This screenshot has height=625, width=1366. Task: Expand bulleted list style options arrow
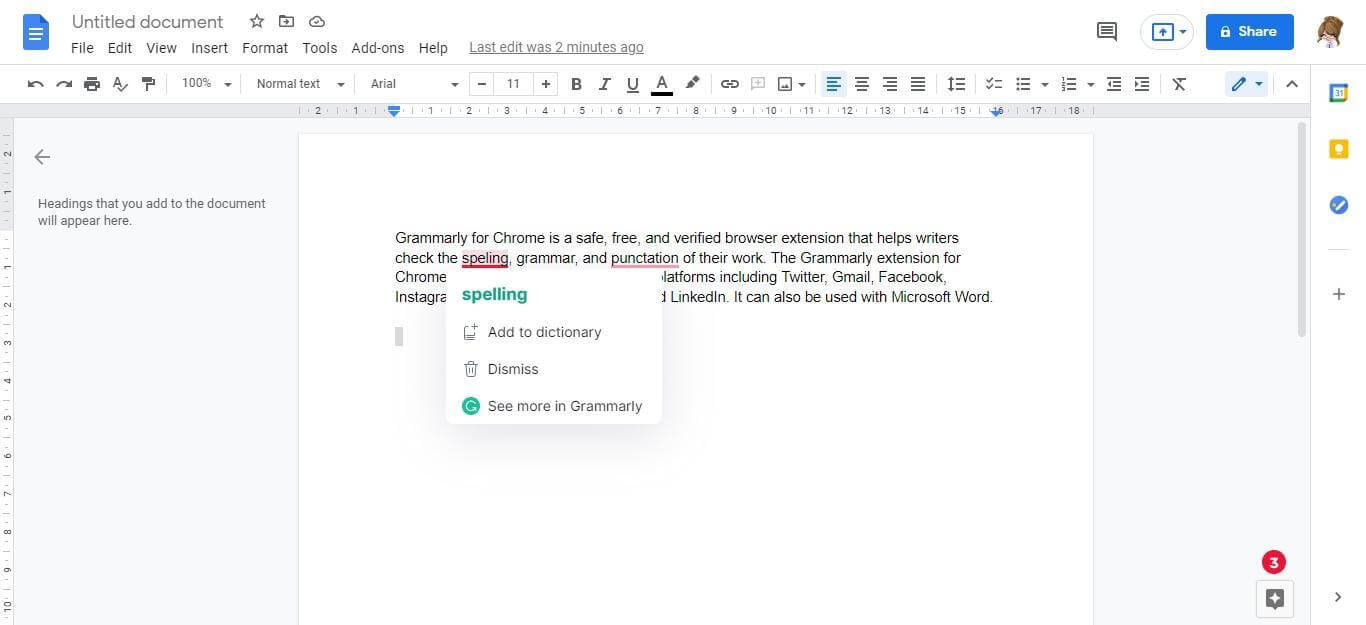1044,84
